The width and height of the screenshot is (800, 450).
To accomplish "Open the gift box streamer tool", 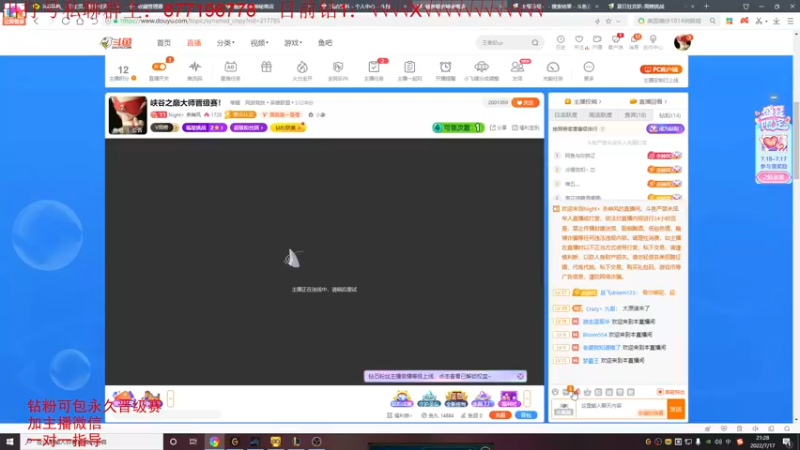I will tap(266, 67).
